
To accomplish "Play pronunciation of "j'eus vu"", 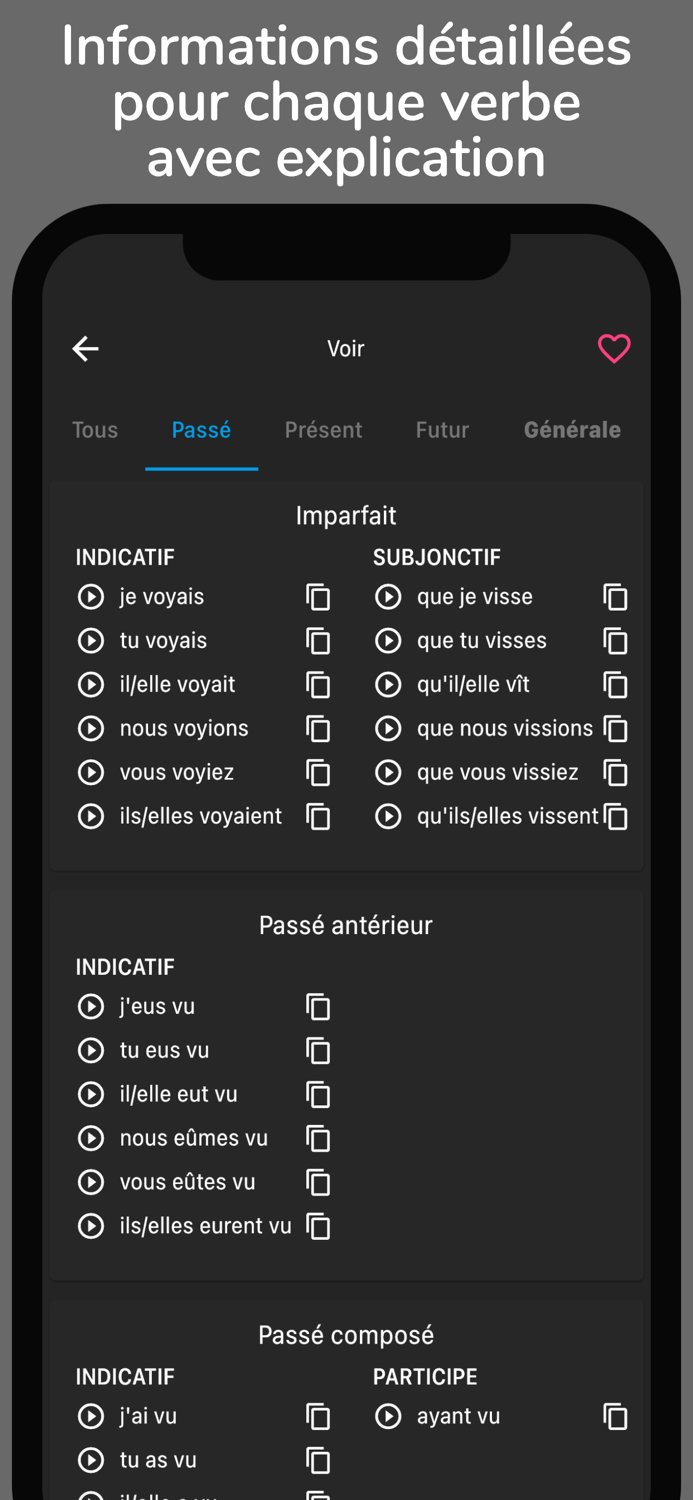I will tap(90, 1006).
